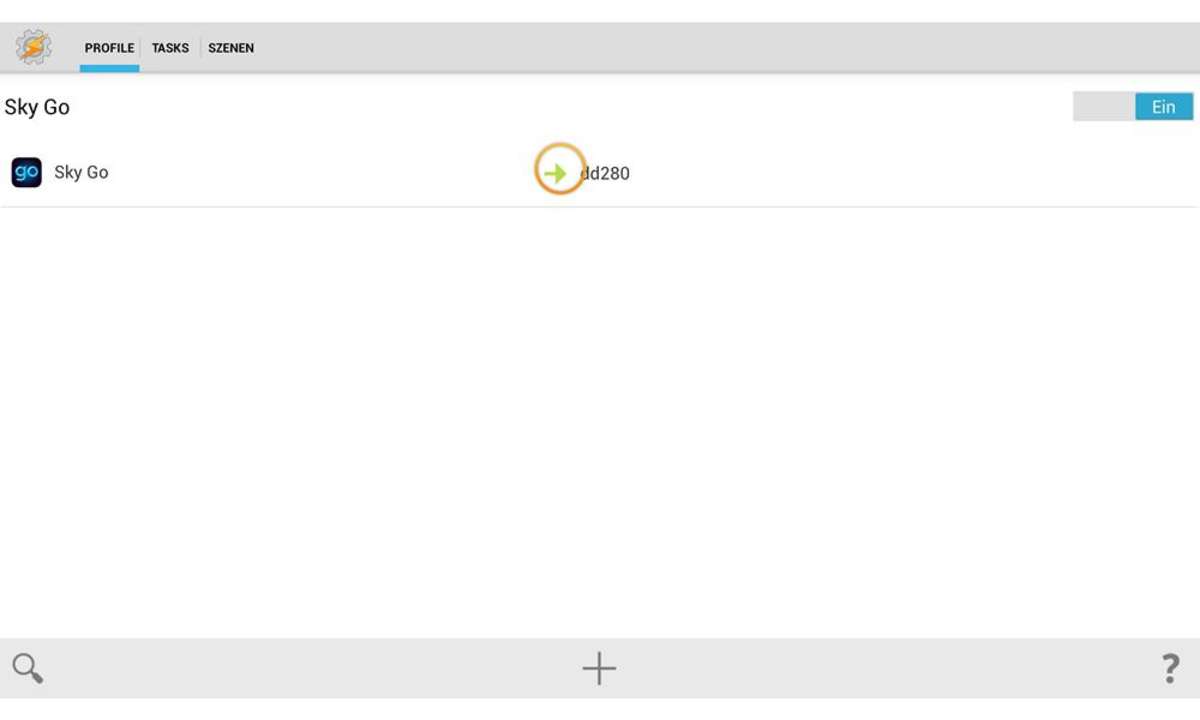Open the TASKS tab
The height and width of the screenshot is (720, 1200).
(x=170, y=48)
